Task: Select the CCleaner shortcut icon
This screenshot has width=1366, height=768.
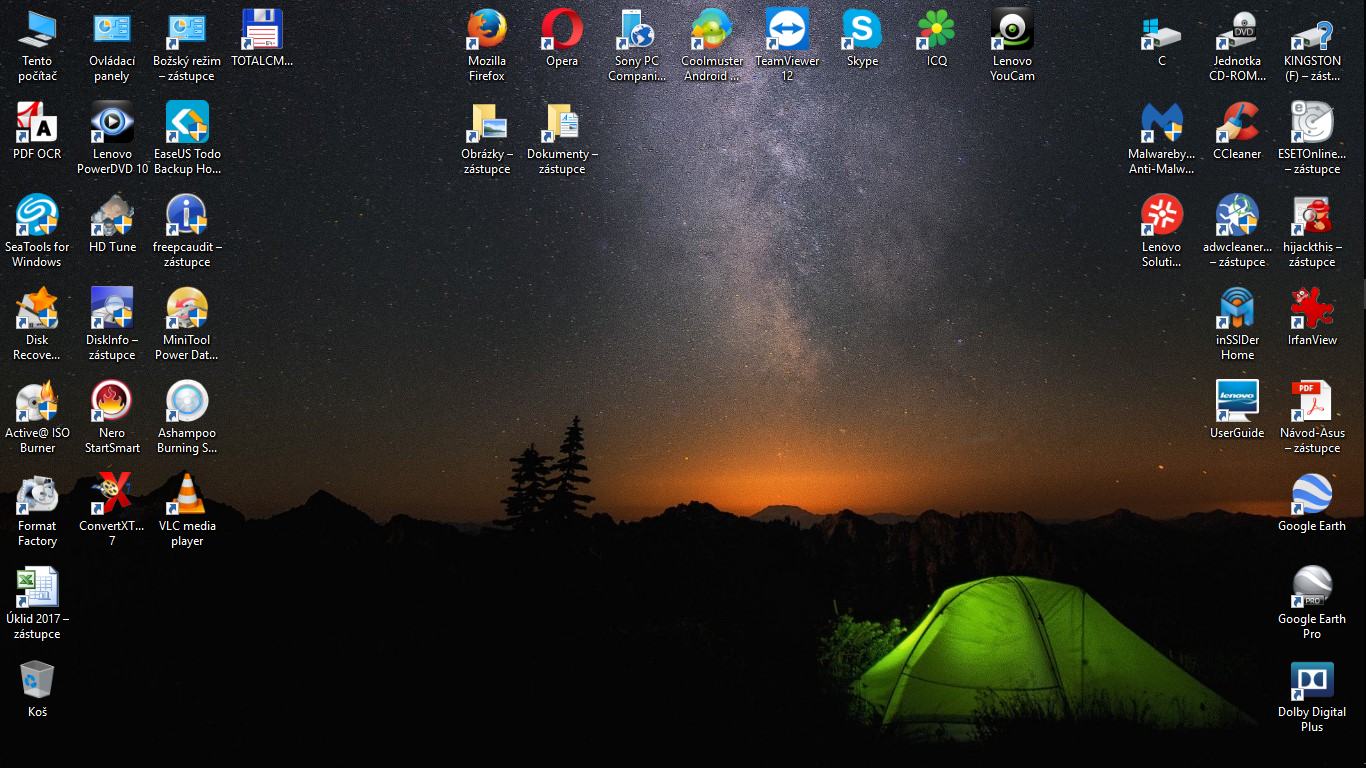Action: coord(1237,123)
